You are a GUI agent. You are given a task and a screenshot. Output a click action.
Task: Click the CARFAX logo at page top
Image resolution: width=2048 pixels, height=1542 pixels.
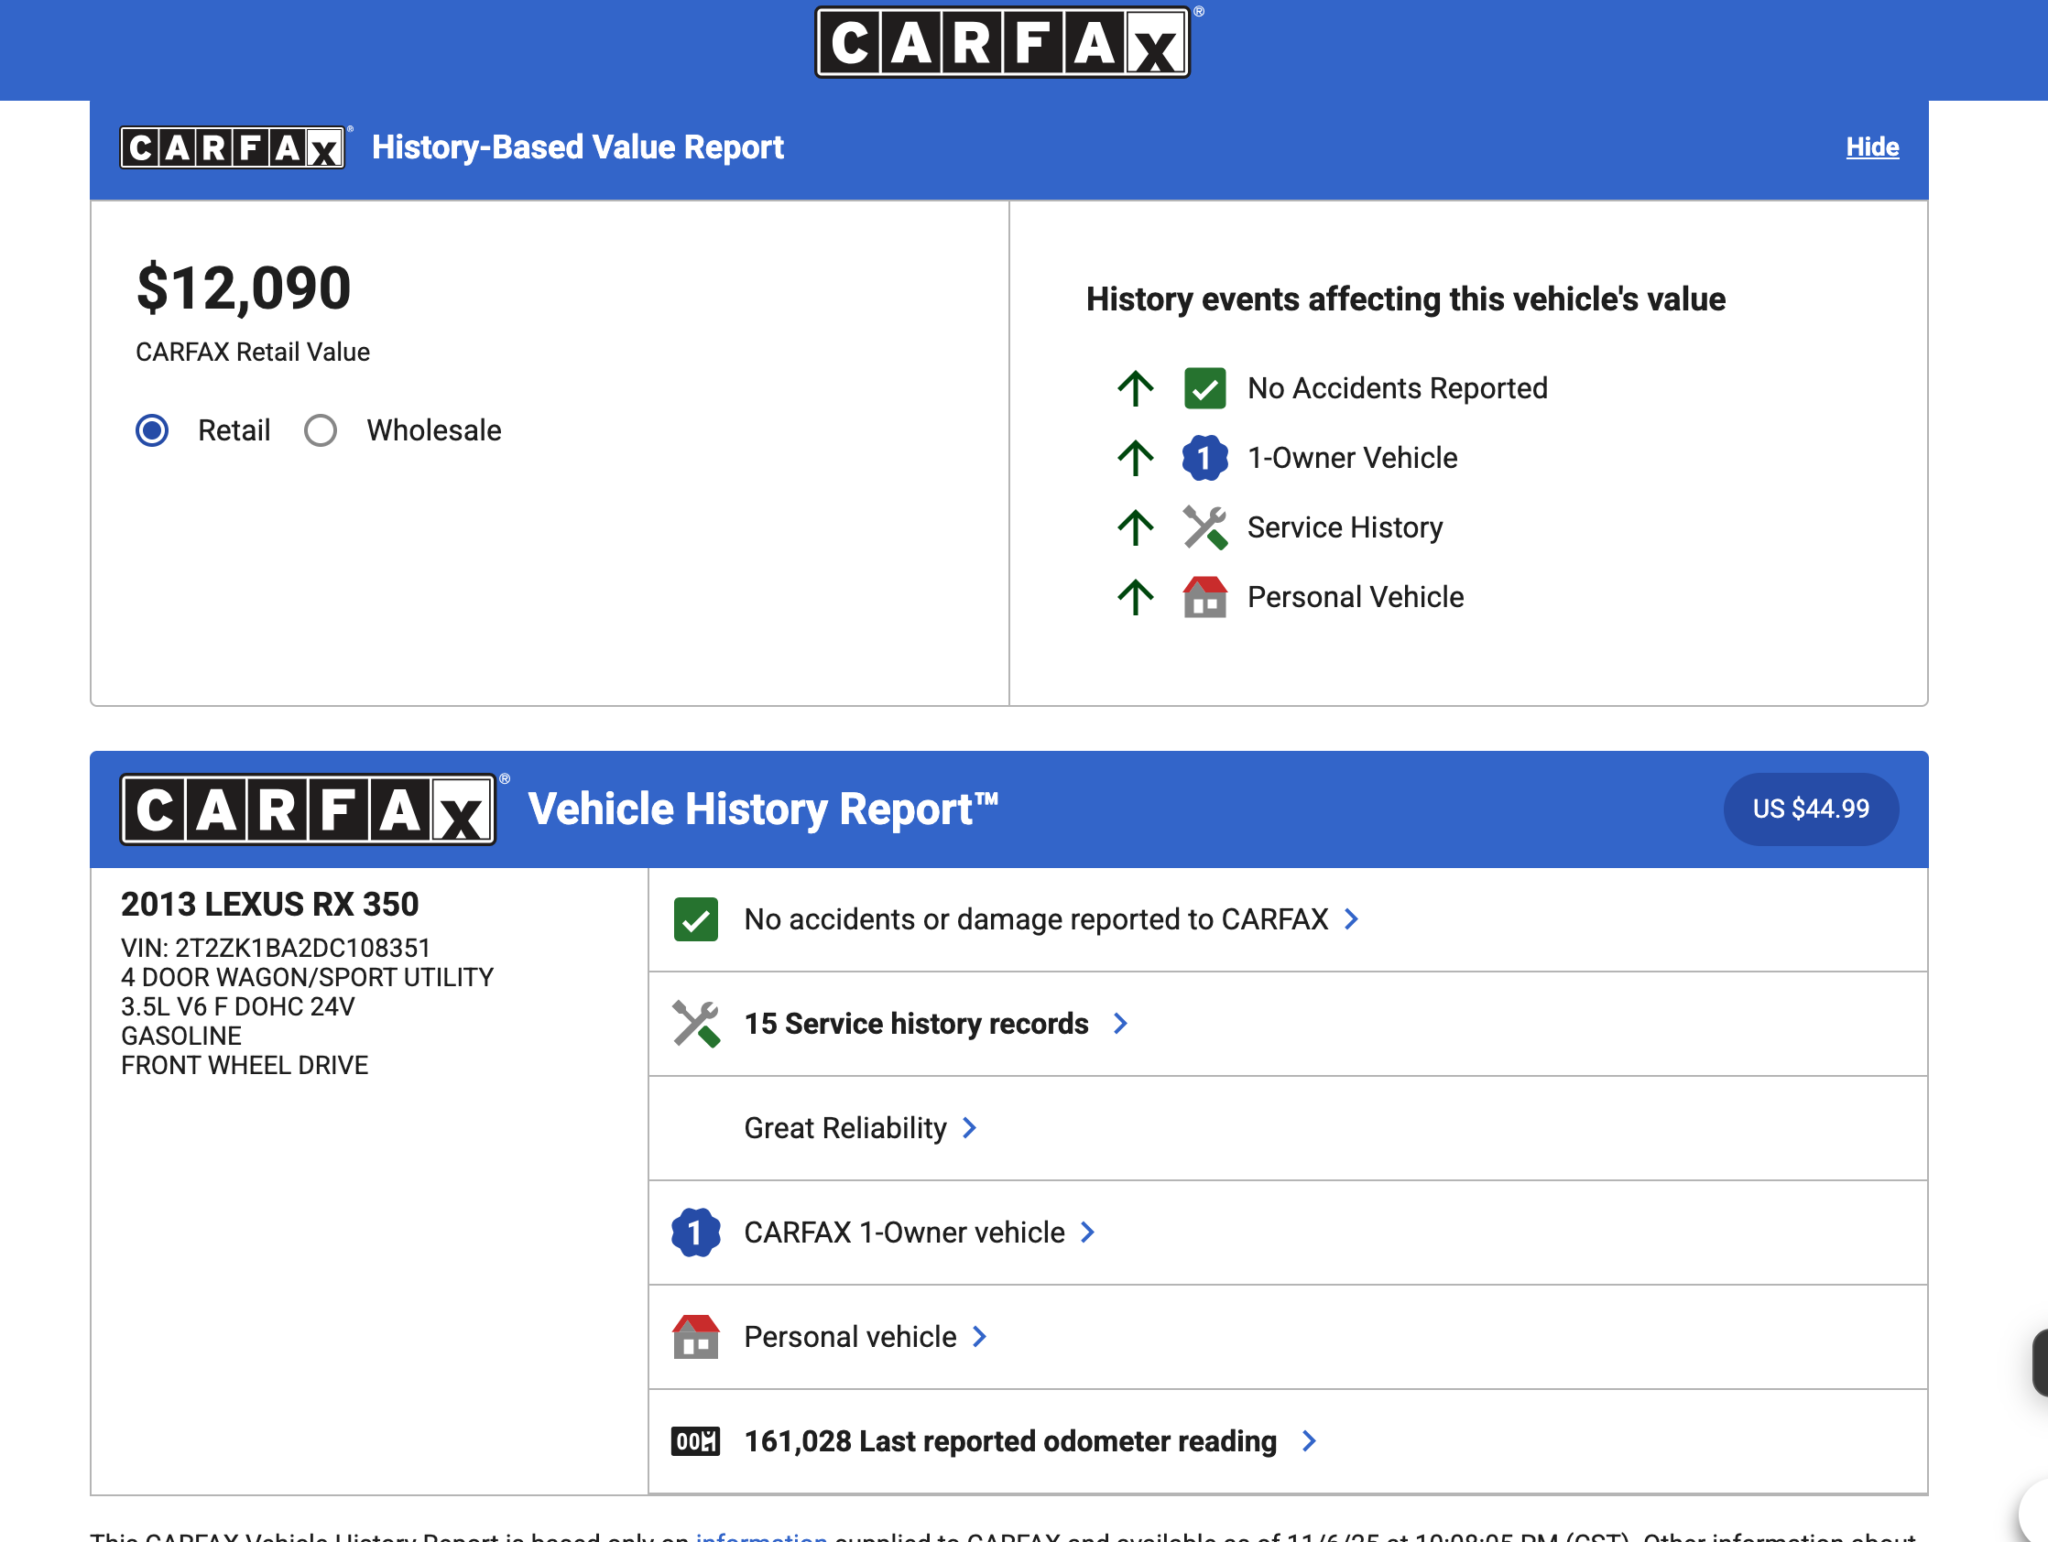click(1002, 43)
